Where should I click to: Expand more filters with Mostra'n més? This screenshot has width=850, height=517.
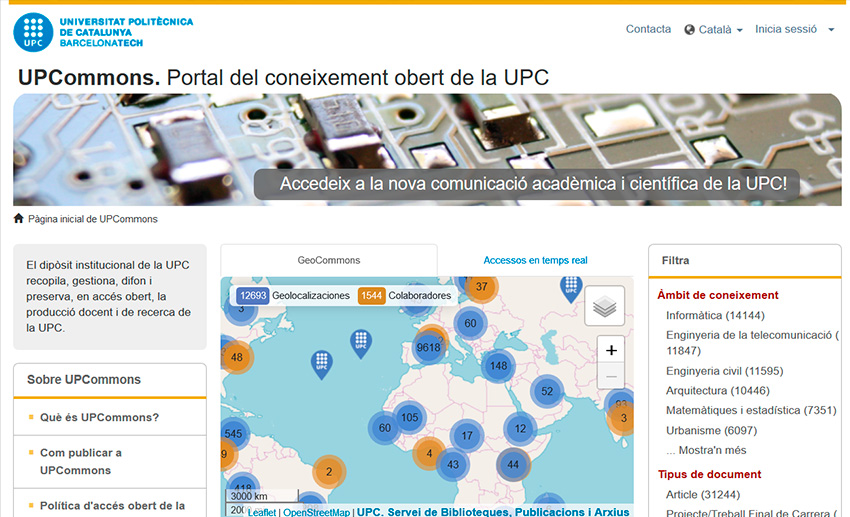[x=706, y=450]
